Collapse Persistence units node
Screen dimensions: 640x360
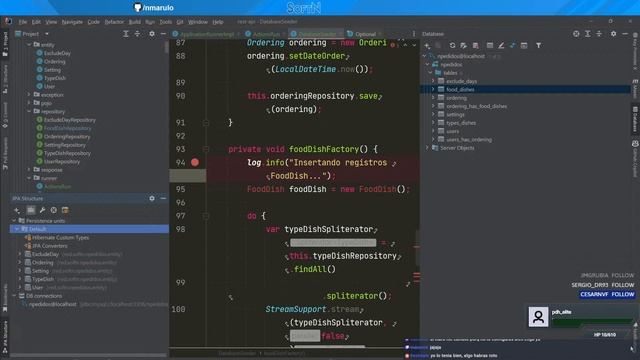click(14, 221)
